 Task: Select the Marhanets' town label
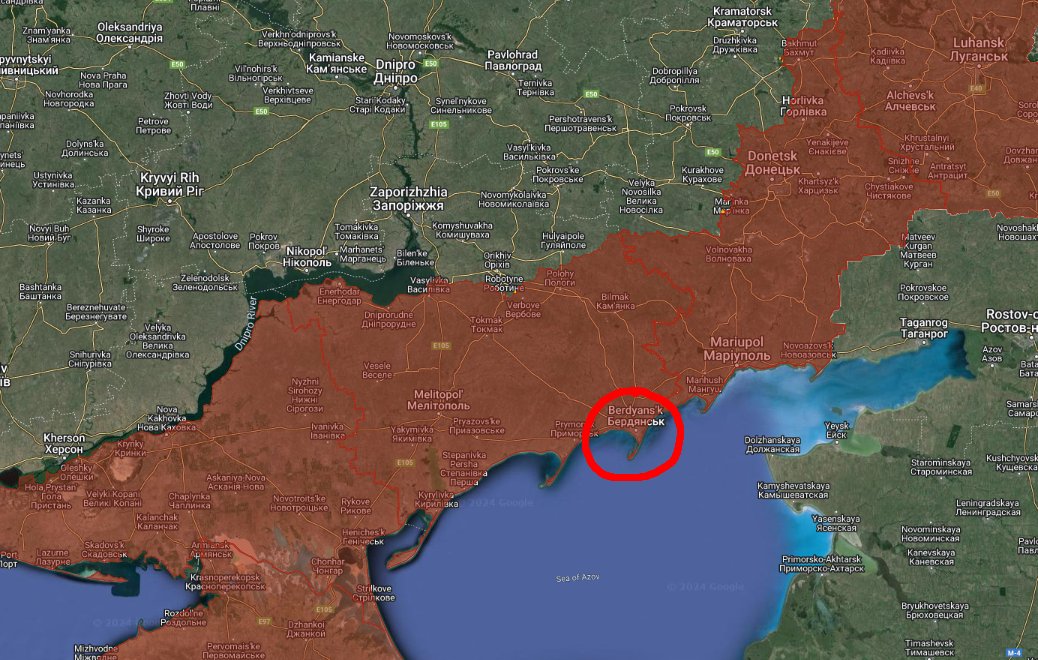pyautogui.click(x=361, y=254)
